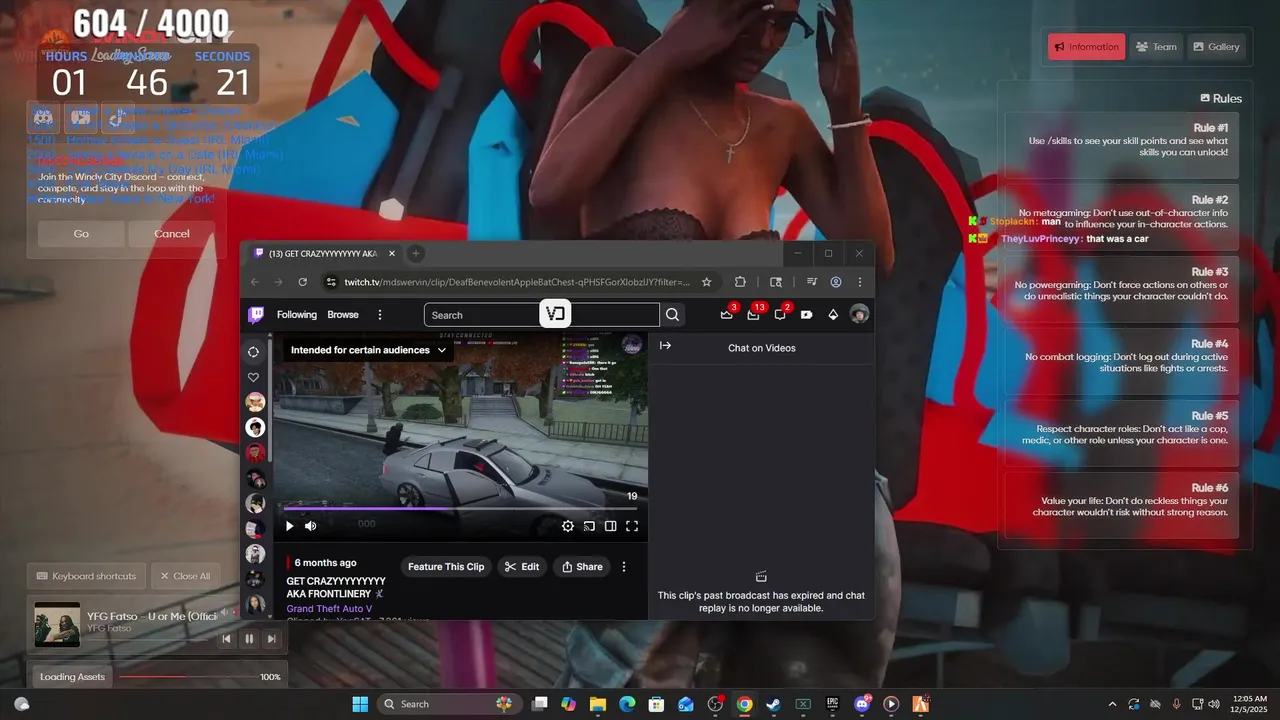Expand 'Intended for certain audiences' dropdown
The width and height of the screenshot is (1280, 720).
[368, 350]
